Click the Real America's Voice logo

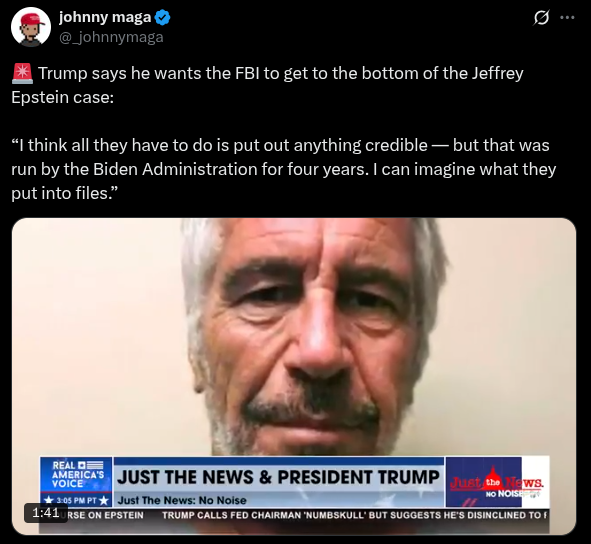point(76,475)
